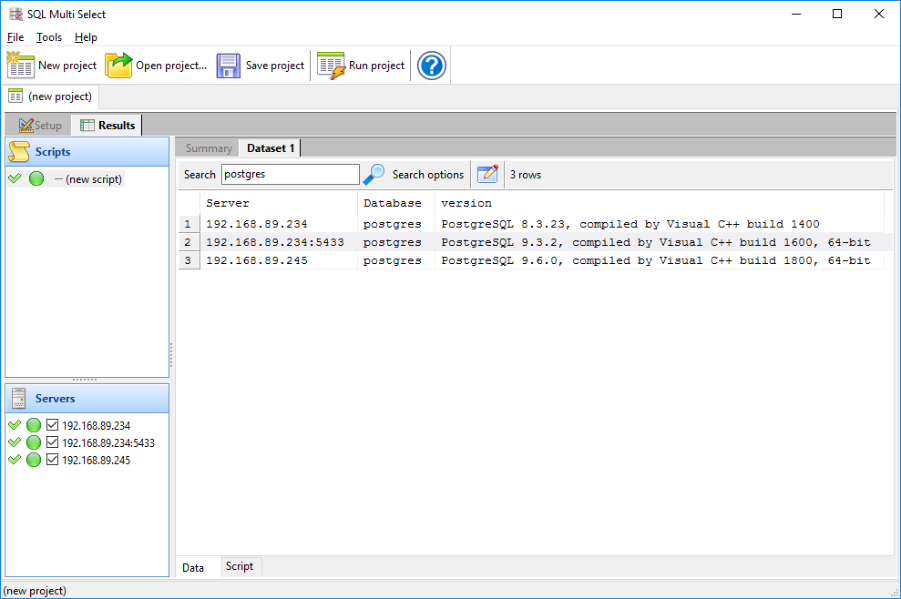
Task: Uncheck the 192.168.89.234 server checkbox
Action: pyautogui.click(x=53, y=426)
